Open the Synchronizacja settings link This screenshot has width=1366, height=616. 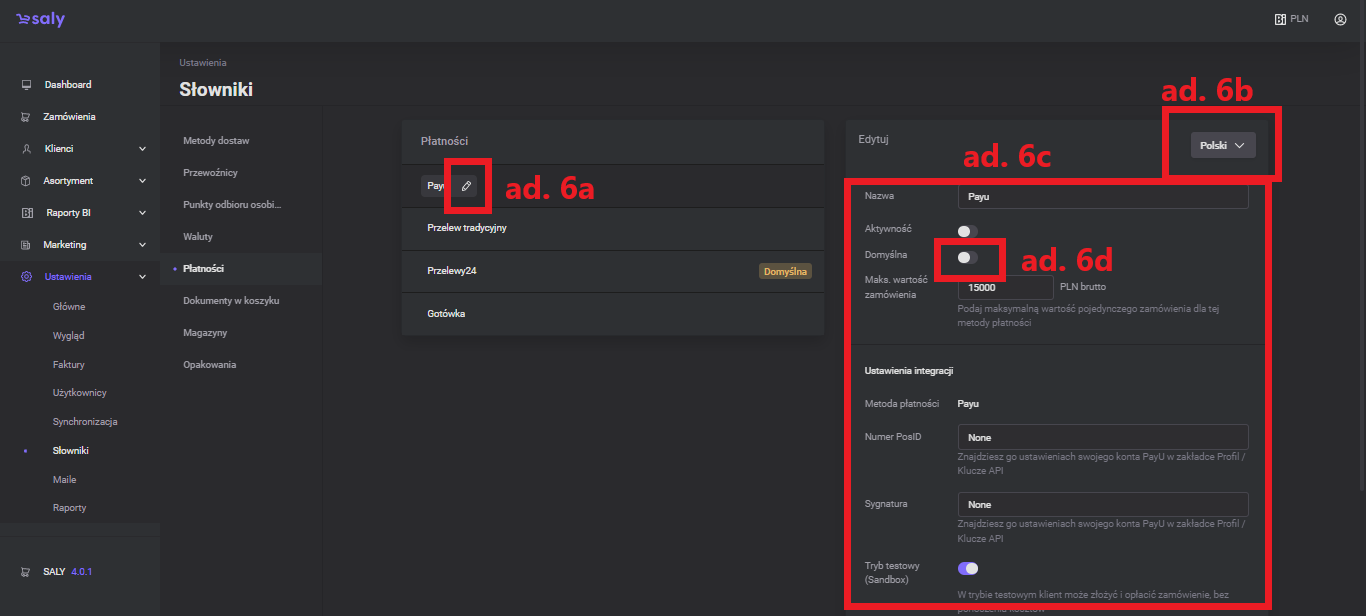click(x=85, y=422)
